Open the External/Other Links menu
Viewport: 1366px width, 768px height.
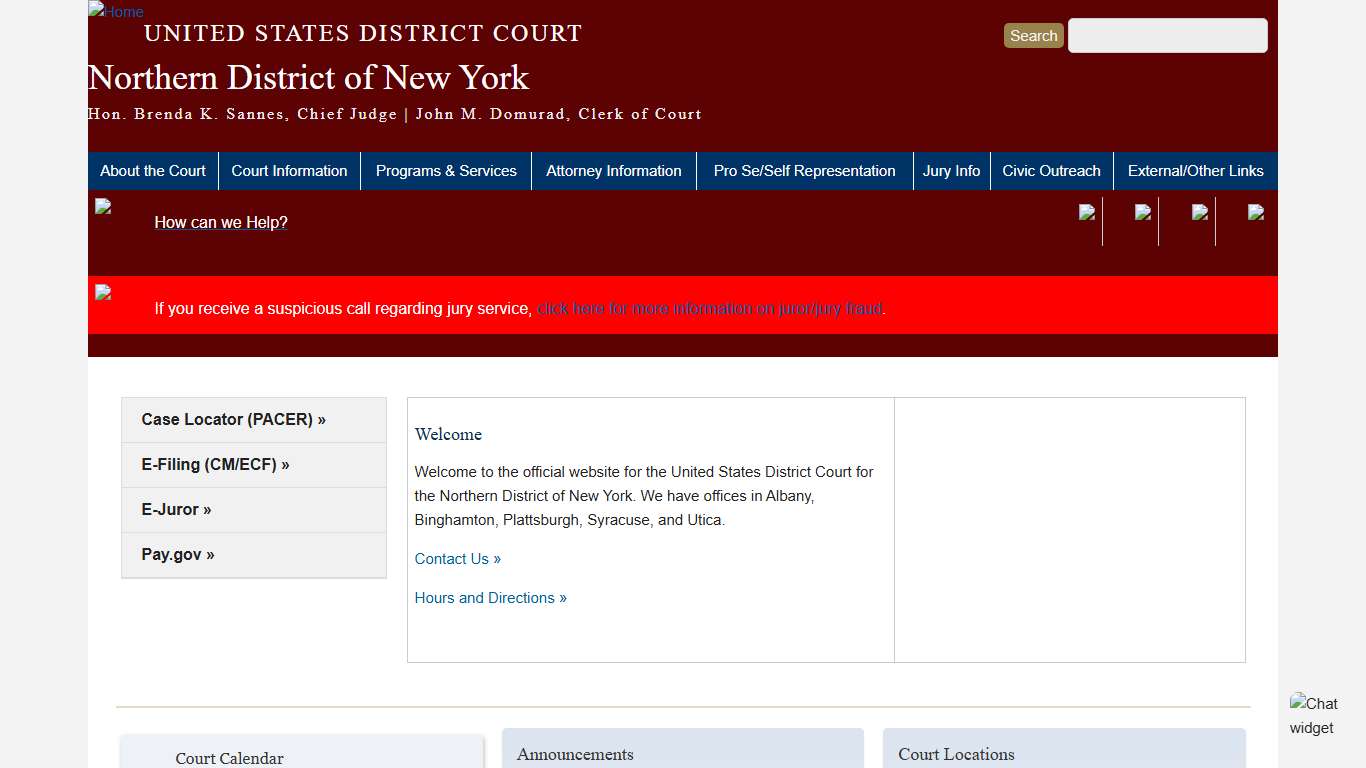pyautogui.click(x=1195, y=171)
